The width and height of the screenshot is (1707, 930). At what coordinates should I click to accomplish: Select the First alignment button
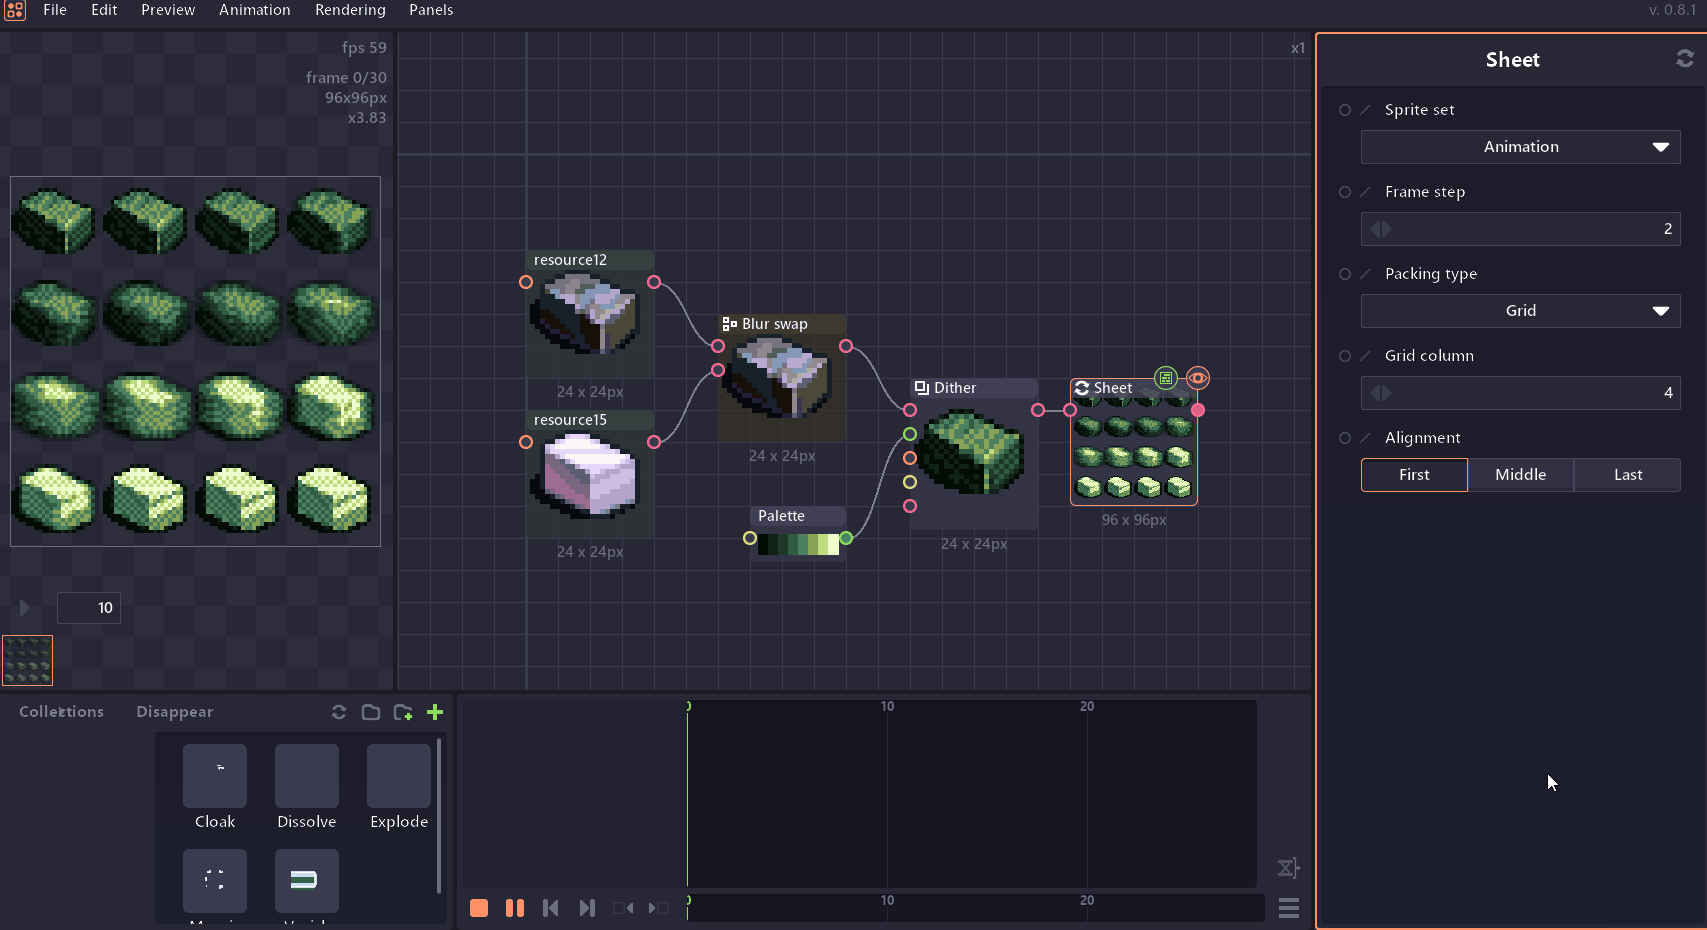click(1414, 474)
